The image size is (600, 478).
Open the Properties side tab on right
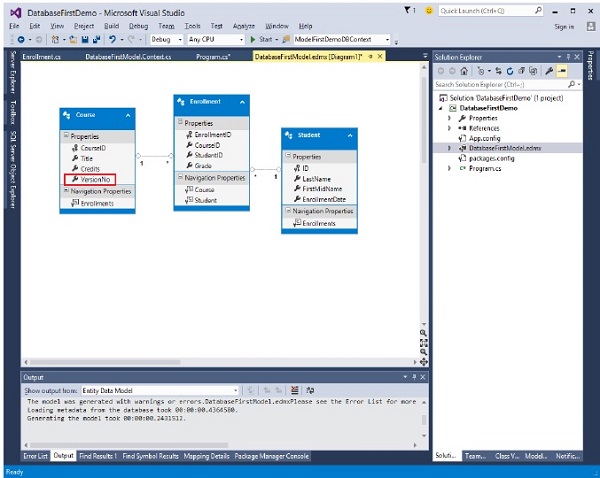[590, 65]
